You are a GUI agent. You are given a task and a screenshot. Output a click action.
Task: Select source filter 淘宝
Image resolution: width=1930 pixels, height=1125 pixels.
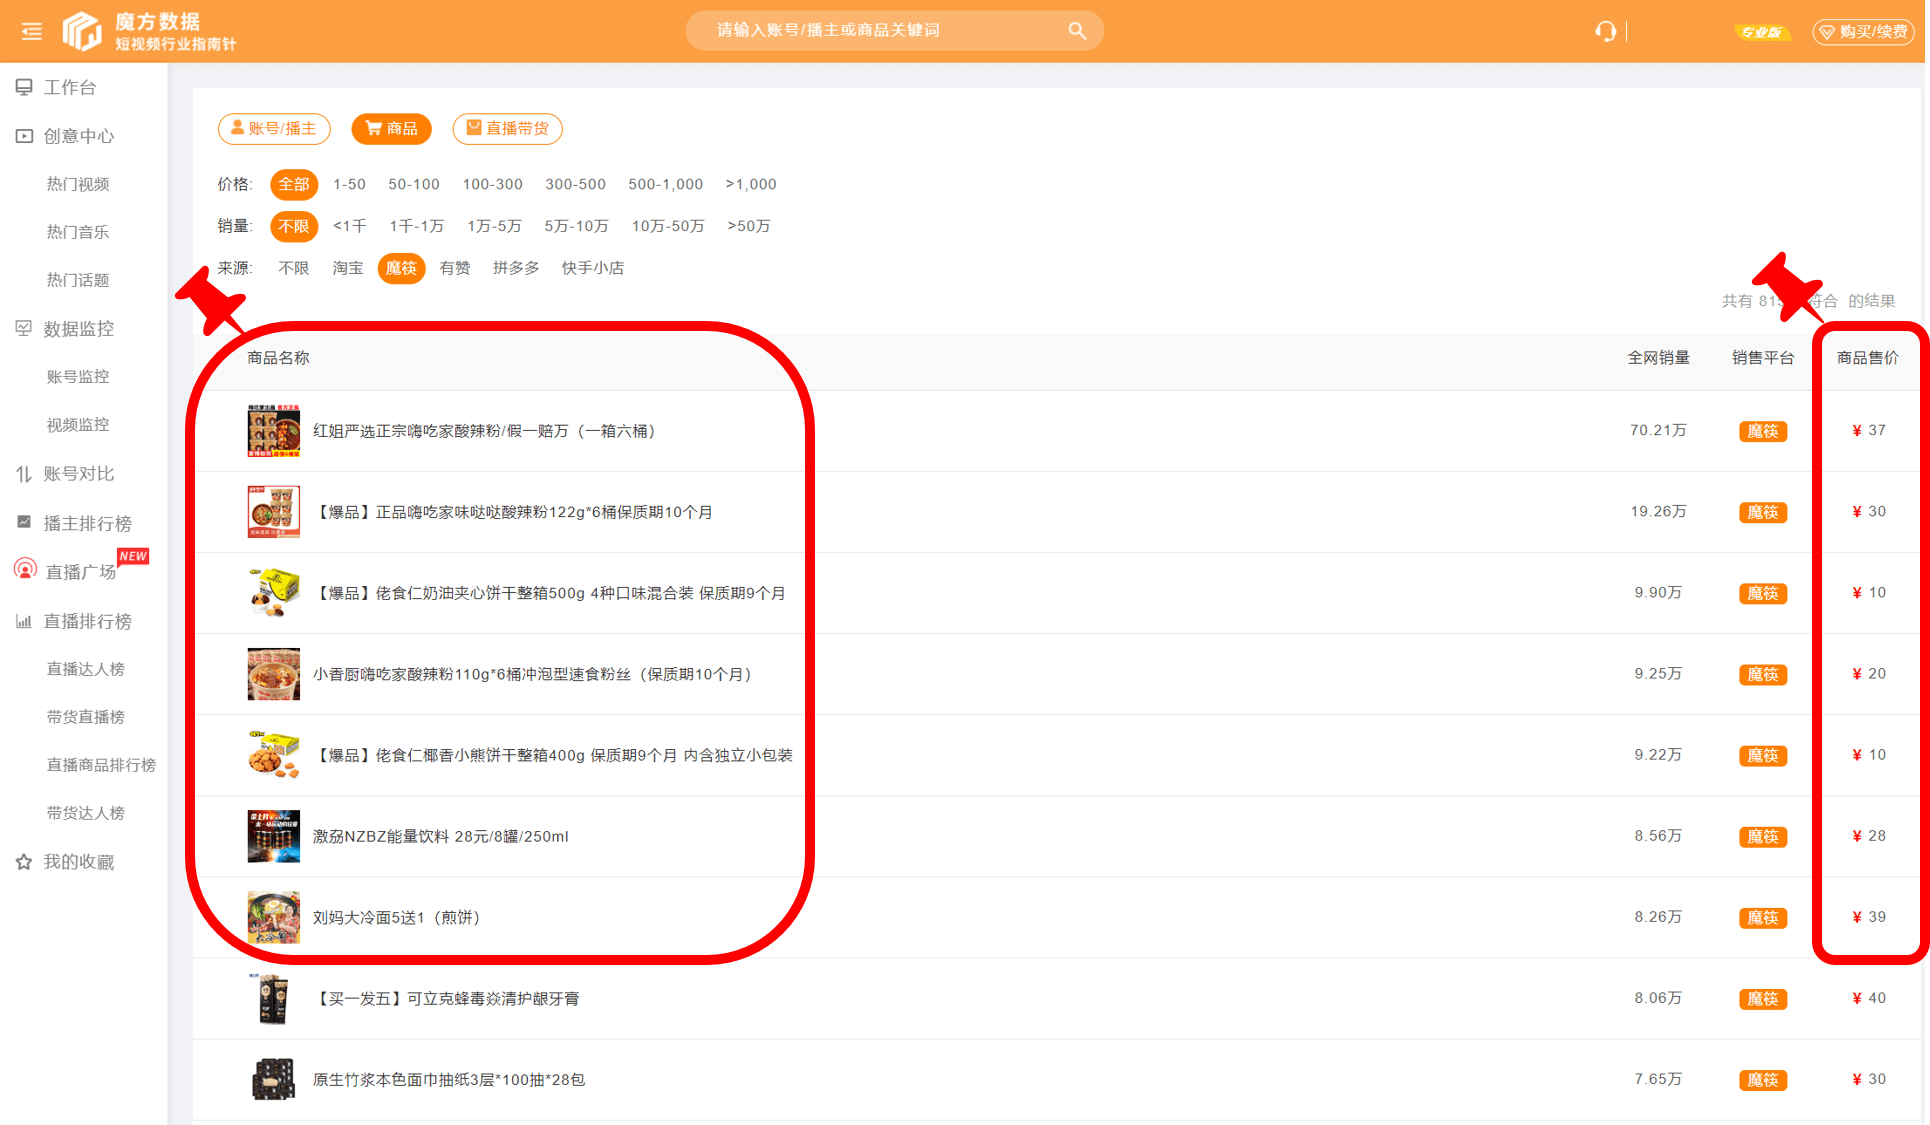348,268
